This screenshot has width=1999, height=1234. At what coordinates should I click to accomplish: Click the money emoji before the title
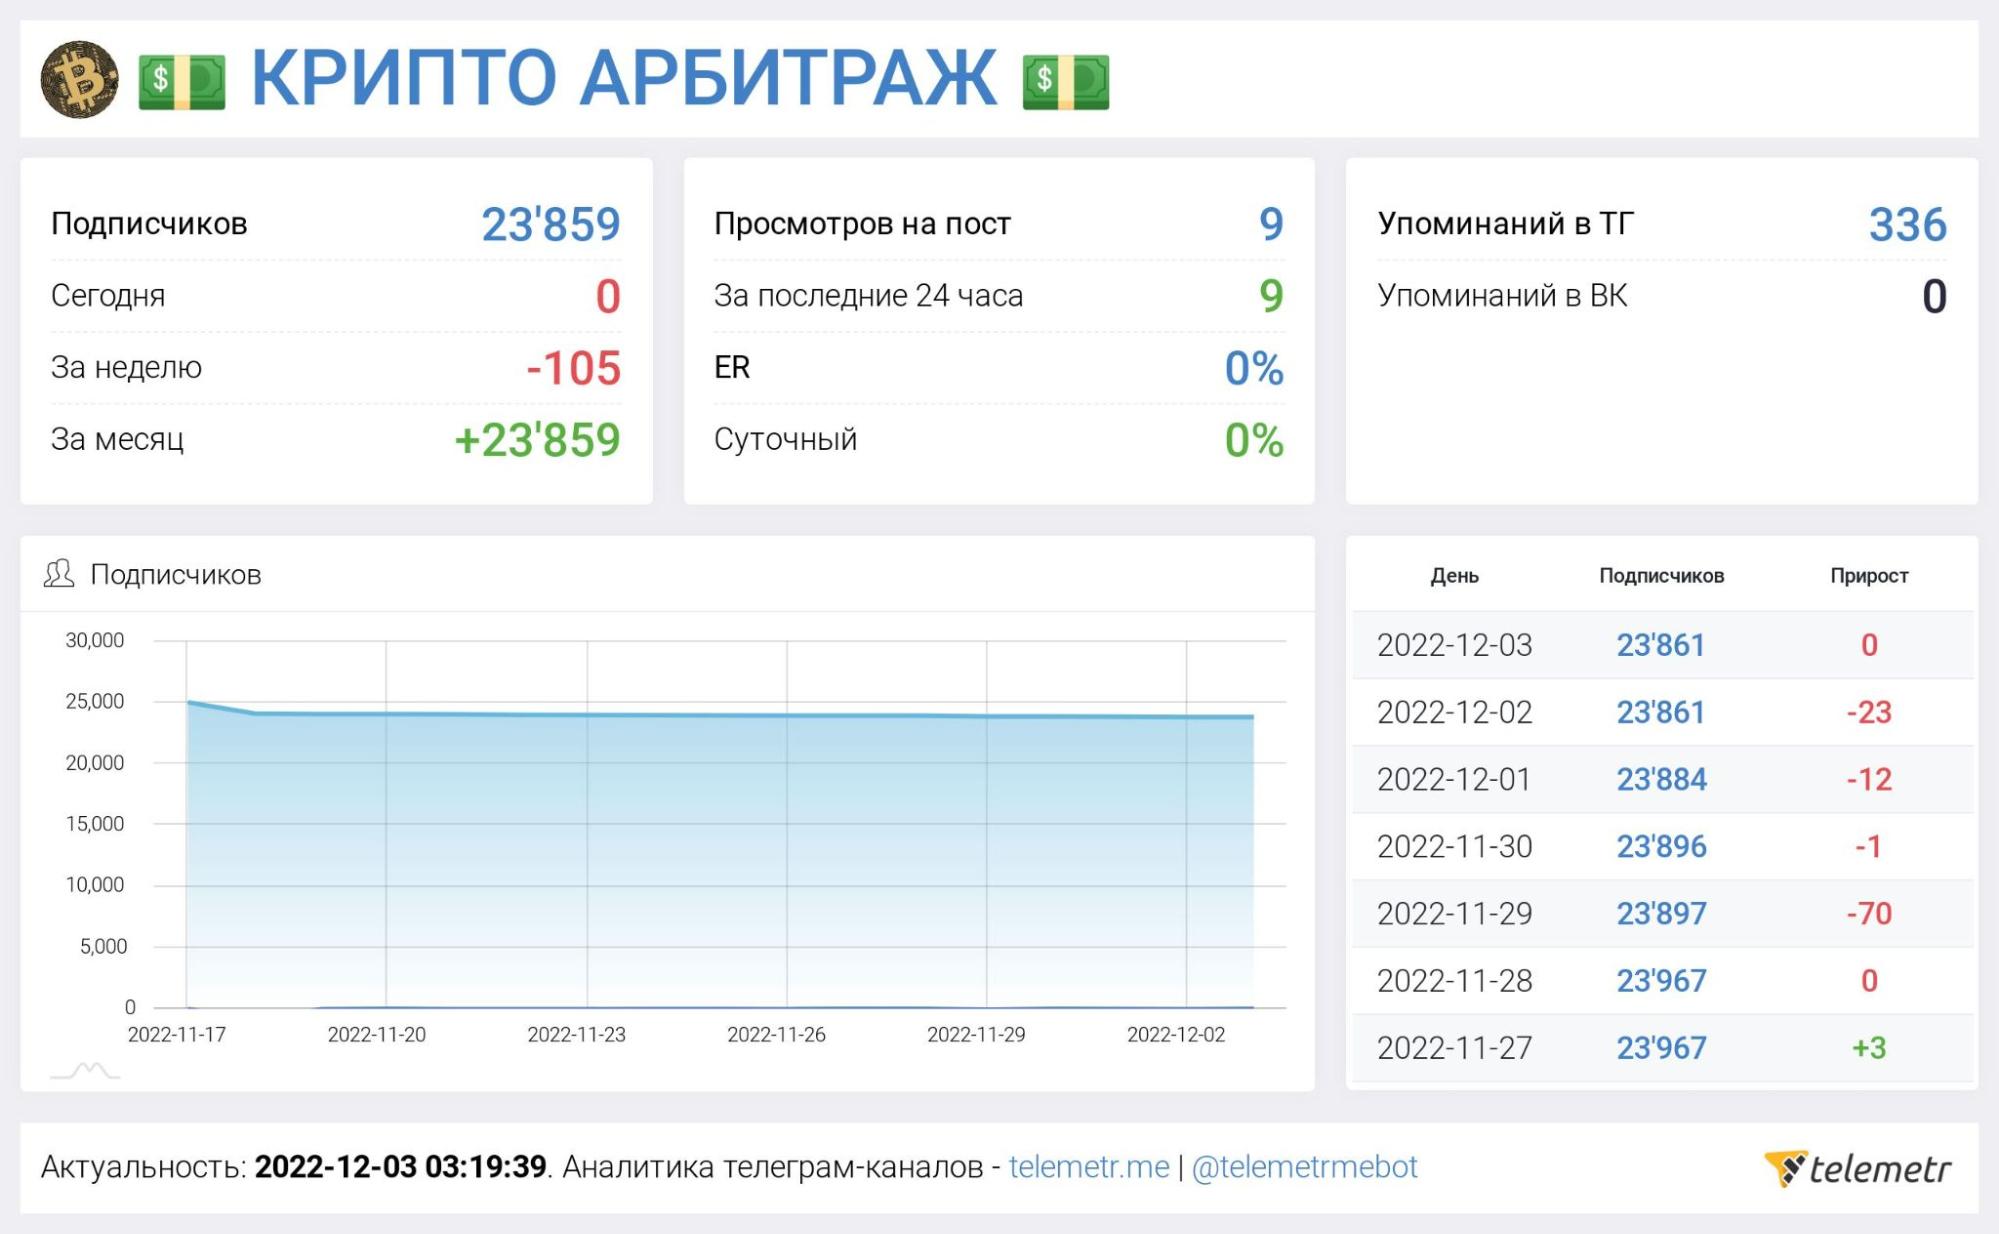coord(181,81)
